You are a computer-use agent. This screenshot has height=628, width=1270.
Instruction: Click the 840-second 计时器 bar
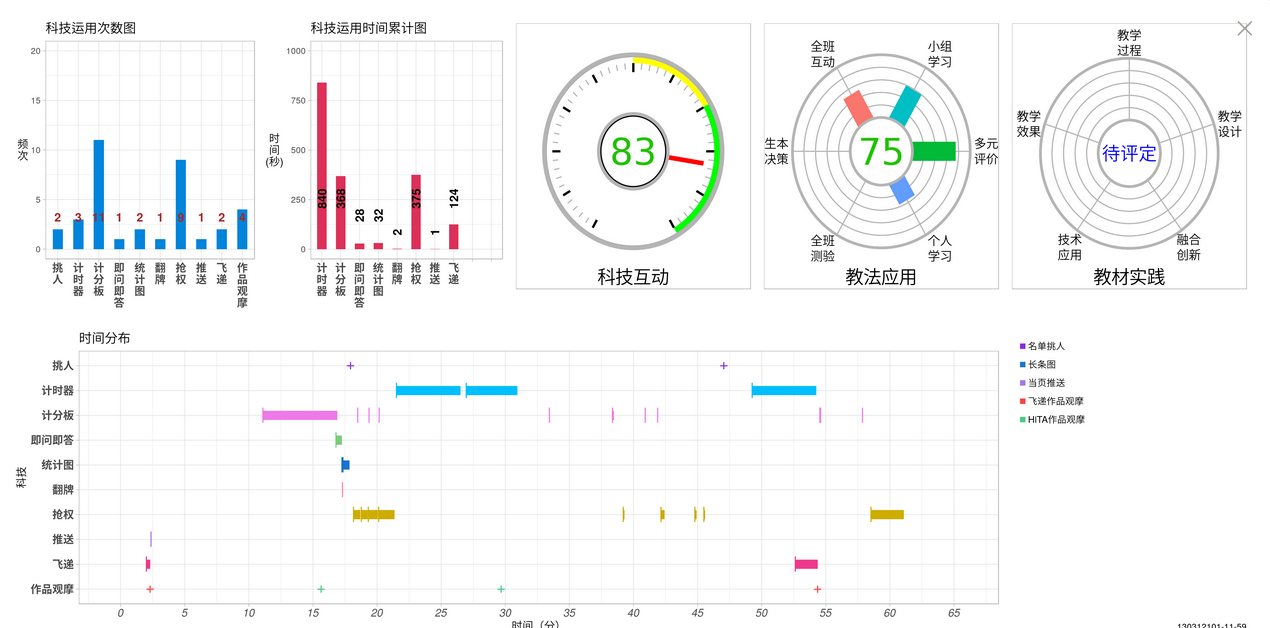tap(322, 165)
